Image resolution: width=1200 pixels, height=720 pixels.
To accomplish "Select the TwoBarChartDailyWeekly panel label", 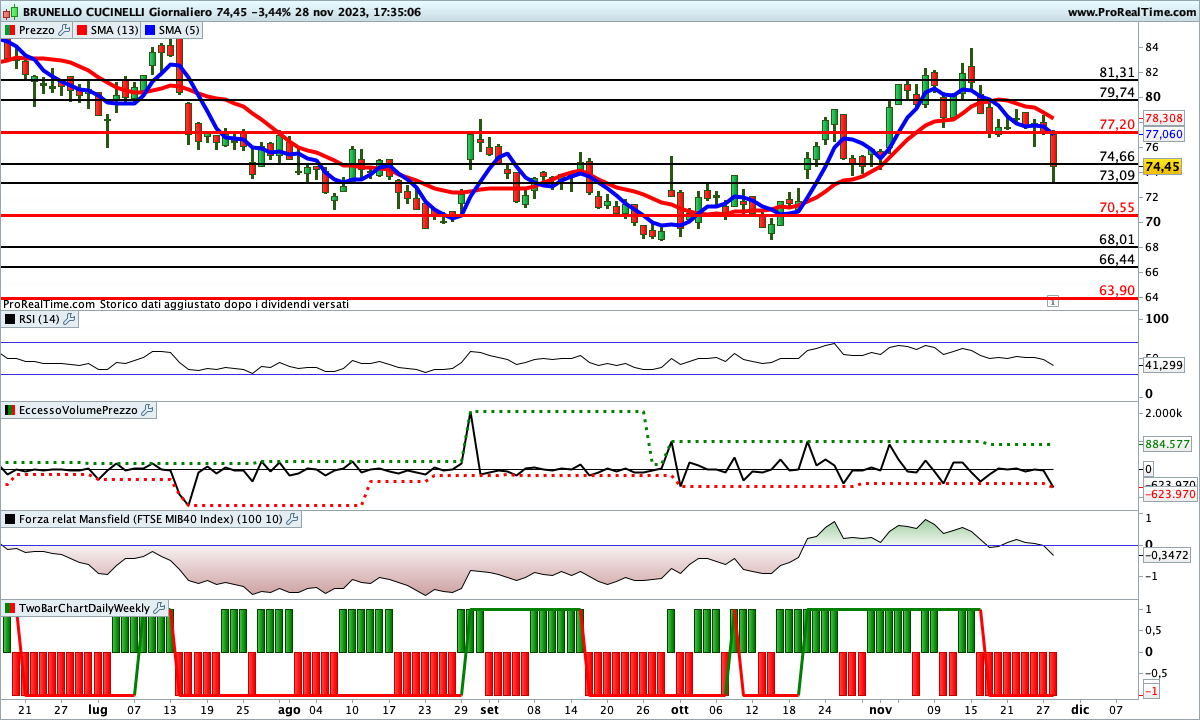I will [85, 608].
